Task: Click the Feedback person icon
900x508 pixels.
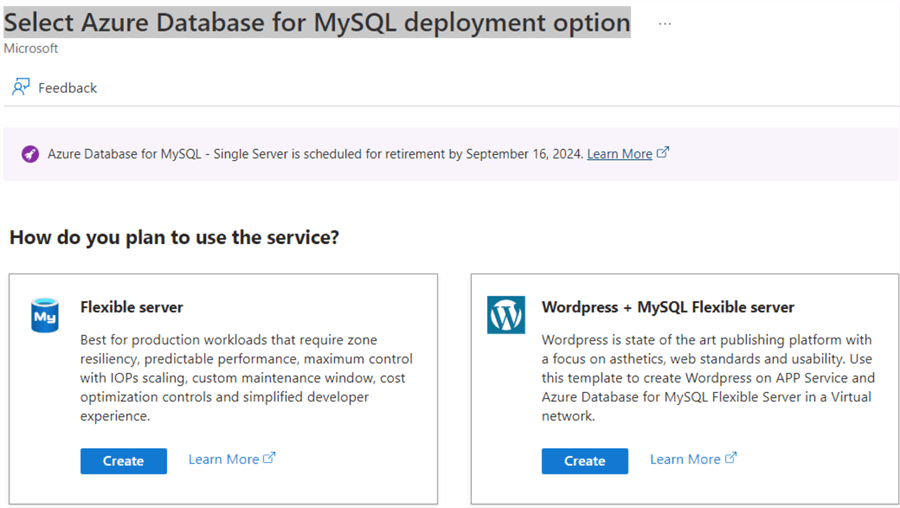Action: 20,87
